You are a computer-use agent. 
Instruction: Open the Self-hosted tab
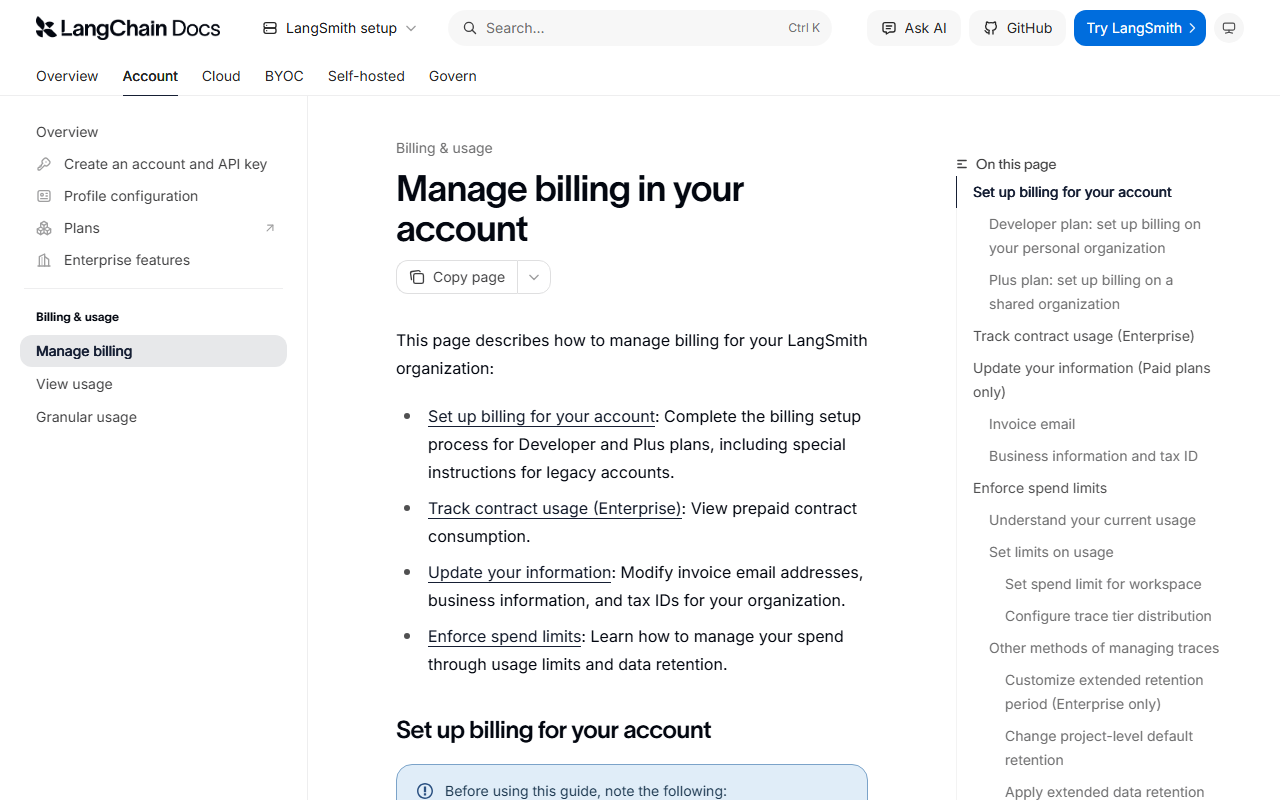(366, 76)
